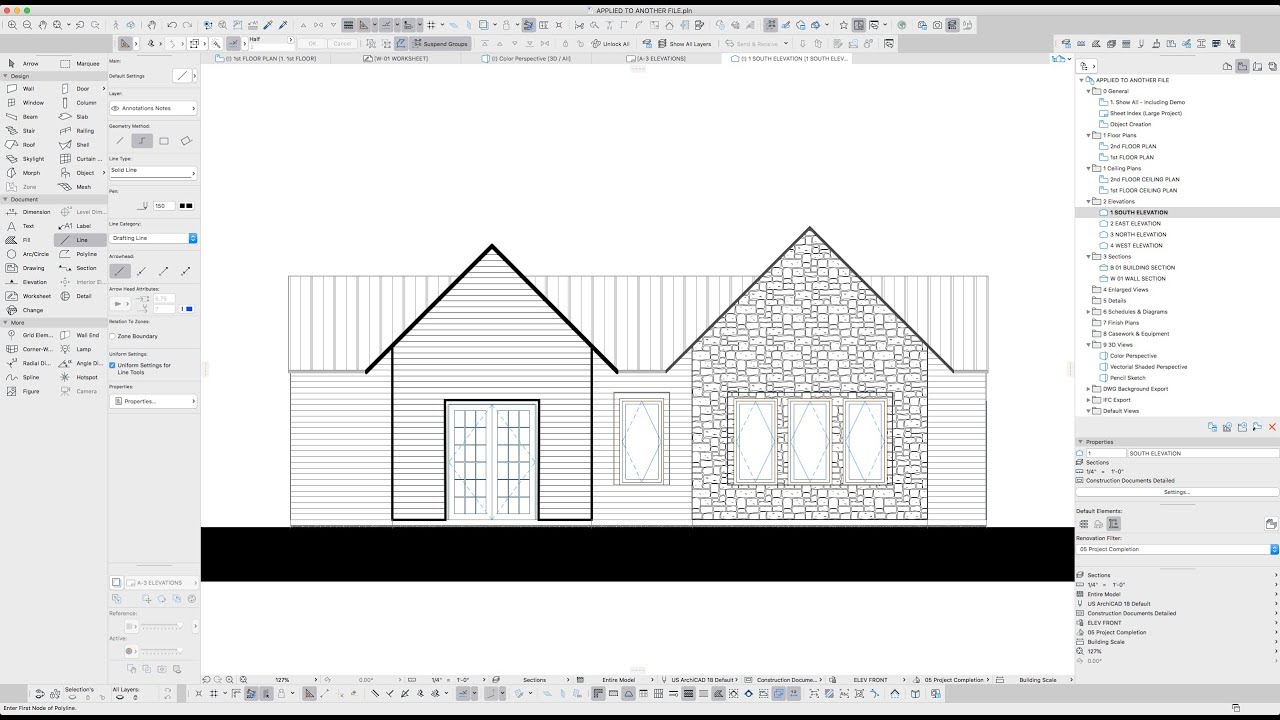Image resolution: width=1280 pixels, height=720 pixels.
Task: Select both-ends arrowhead option
Action: tap(186, 271)
